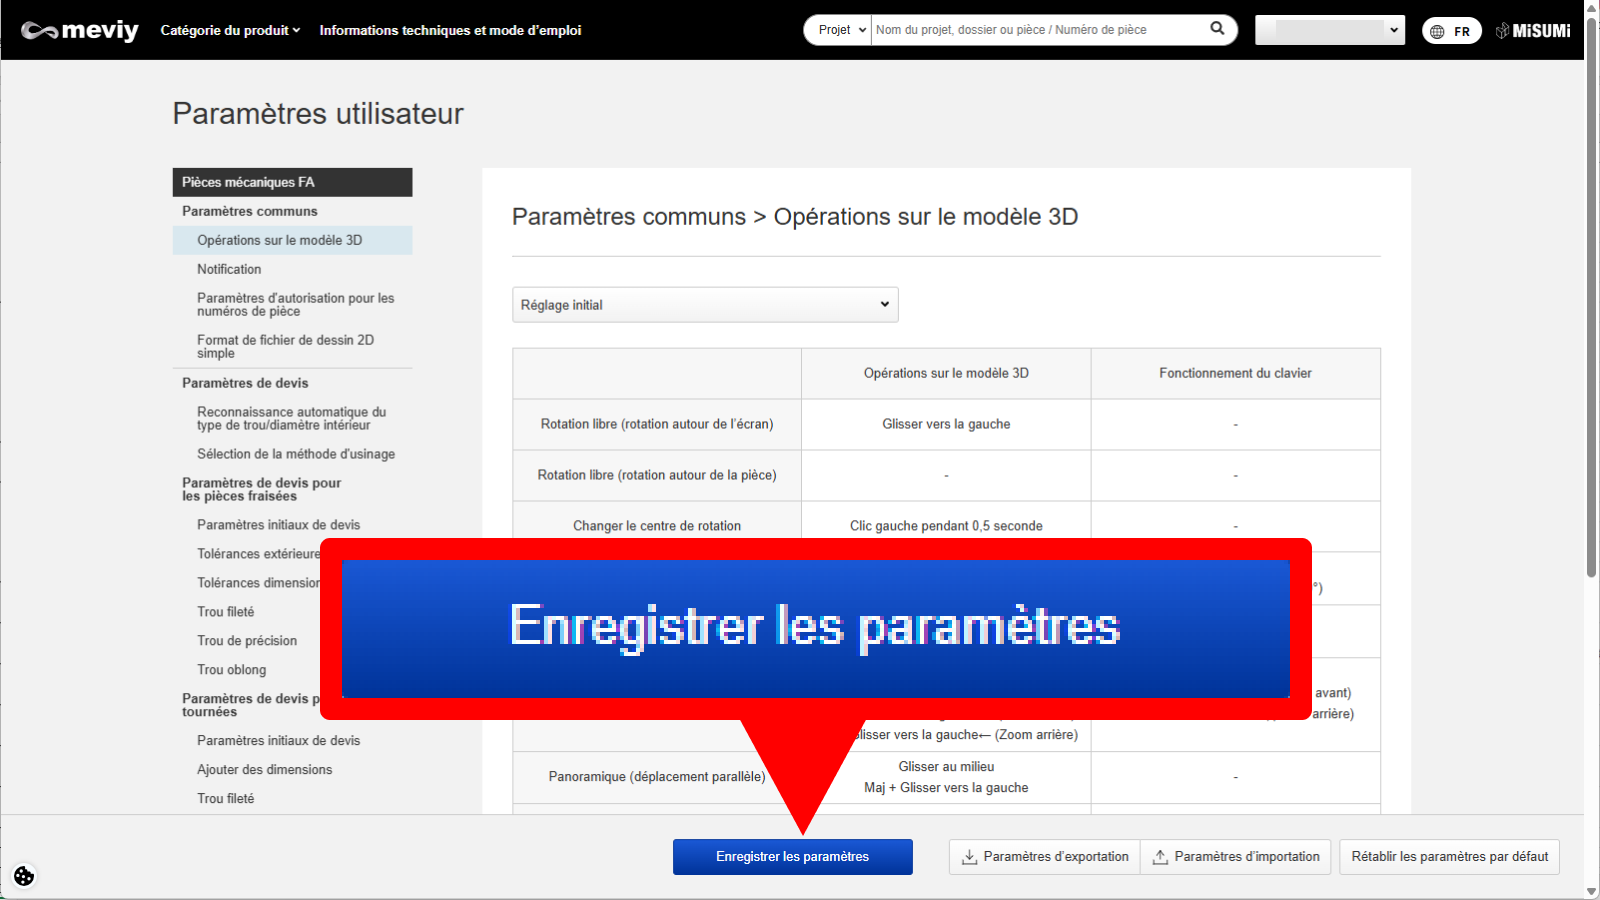Click the project name search field

pyautogui.click(x=1038, y=30)
